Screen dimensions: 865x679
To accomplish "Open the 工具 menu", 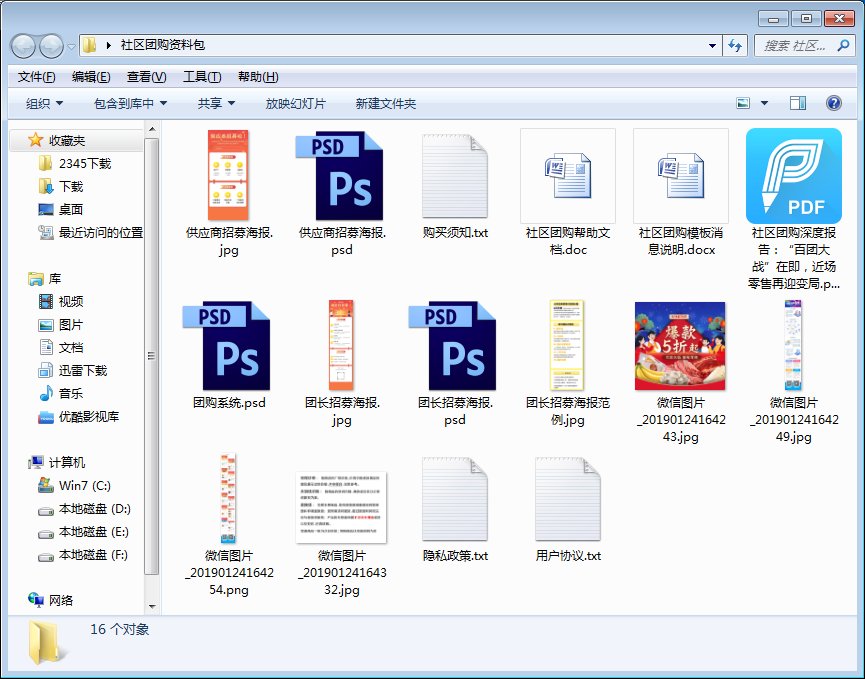I will [197, 75].
